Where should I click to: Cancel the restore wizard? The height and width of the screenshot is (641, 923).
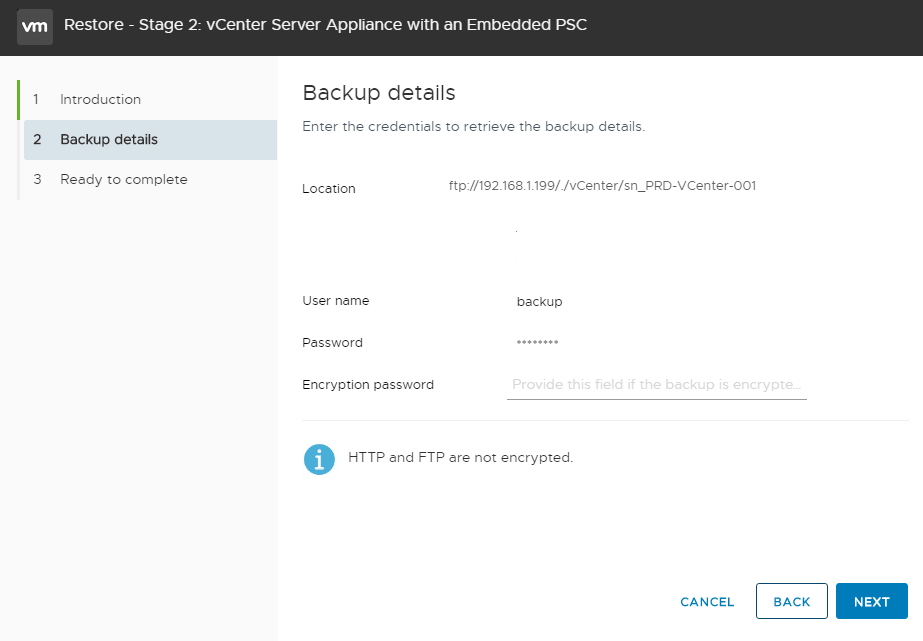pos(707,602)
